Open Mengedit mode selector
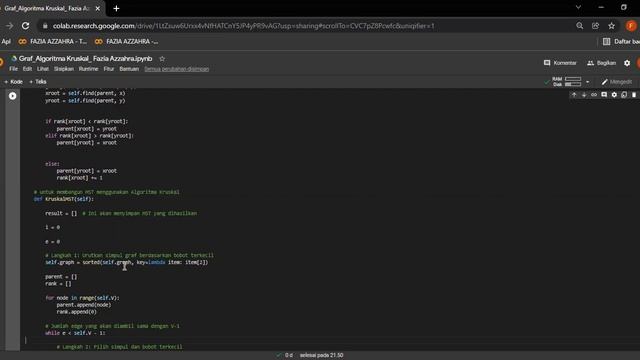This screenshot has width=640, height=360. [617, 82]
